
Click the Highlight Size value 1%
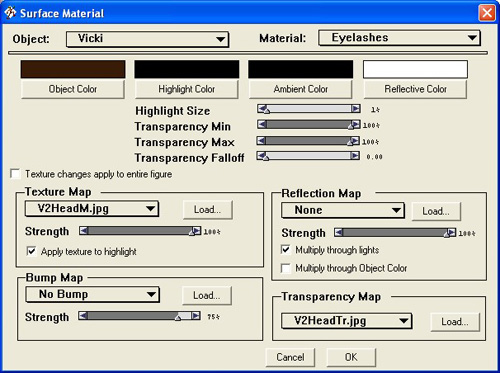[375, 109]
